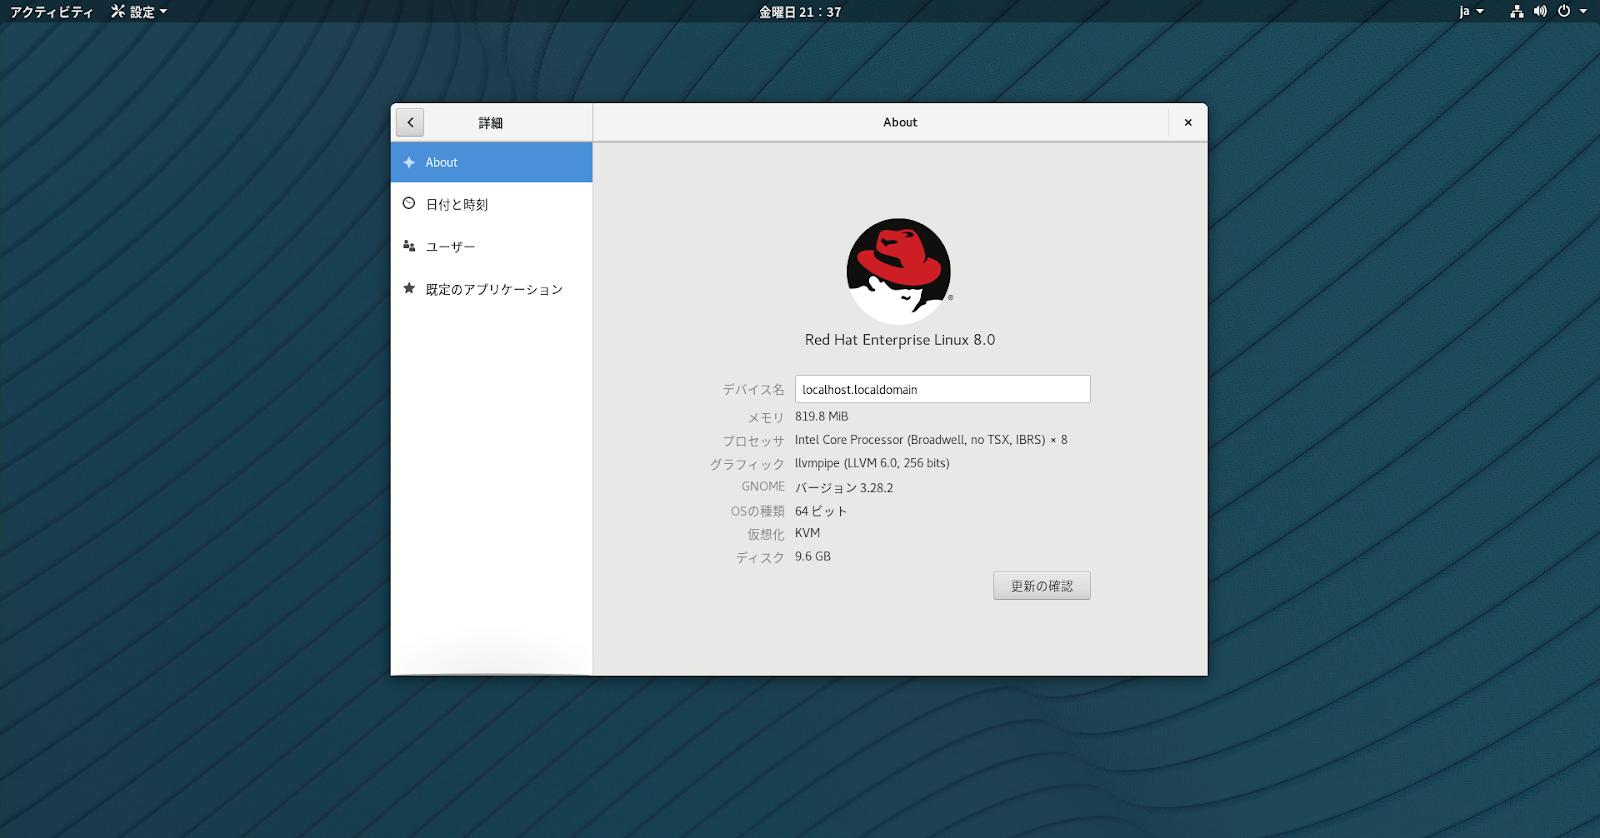The image size is (1600, 838).
Task: Click the llvmpipe graphics value
Action: coord(872,463)
